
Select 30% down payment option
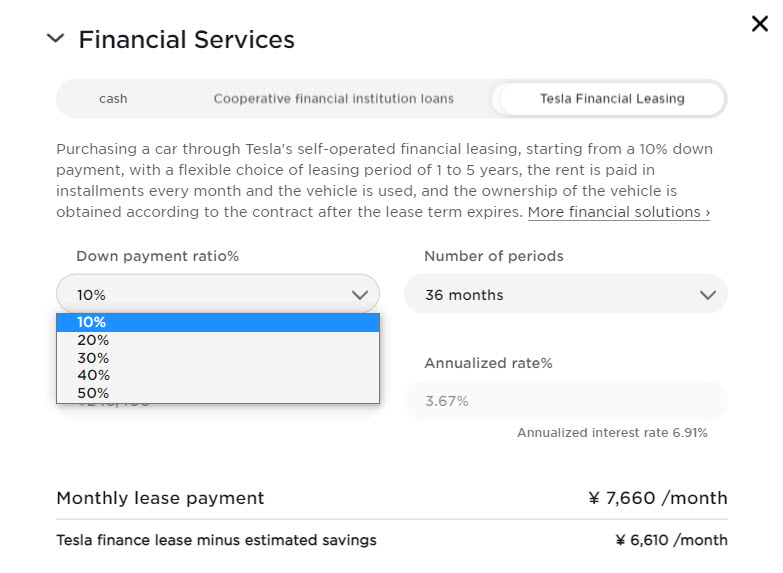point(218,358)
